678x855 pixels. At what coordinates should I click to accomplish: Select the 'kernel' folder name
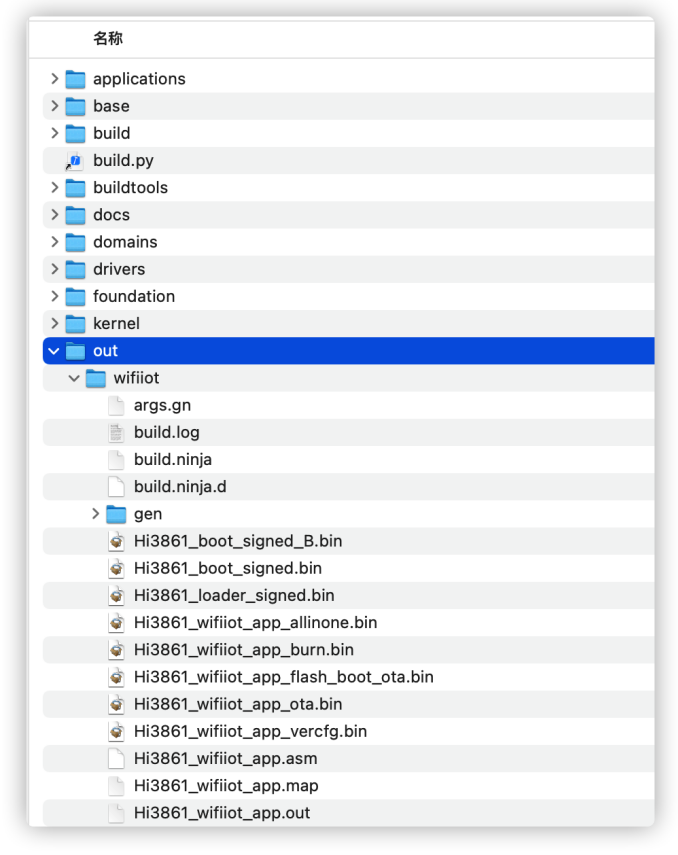[116, 324]
